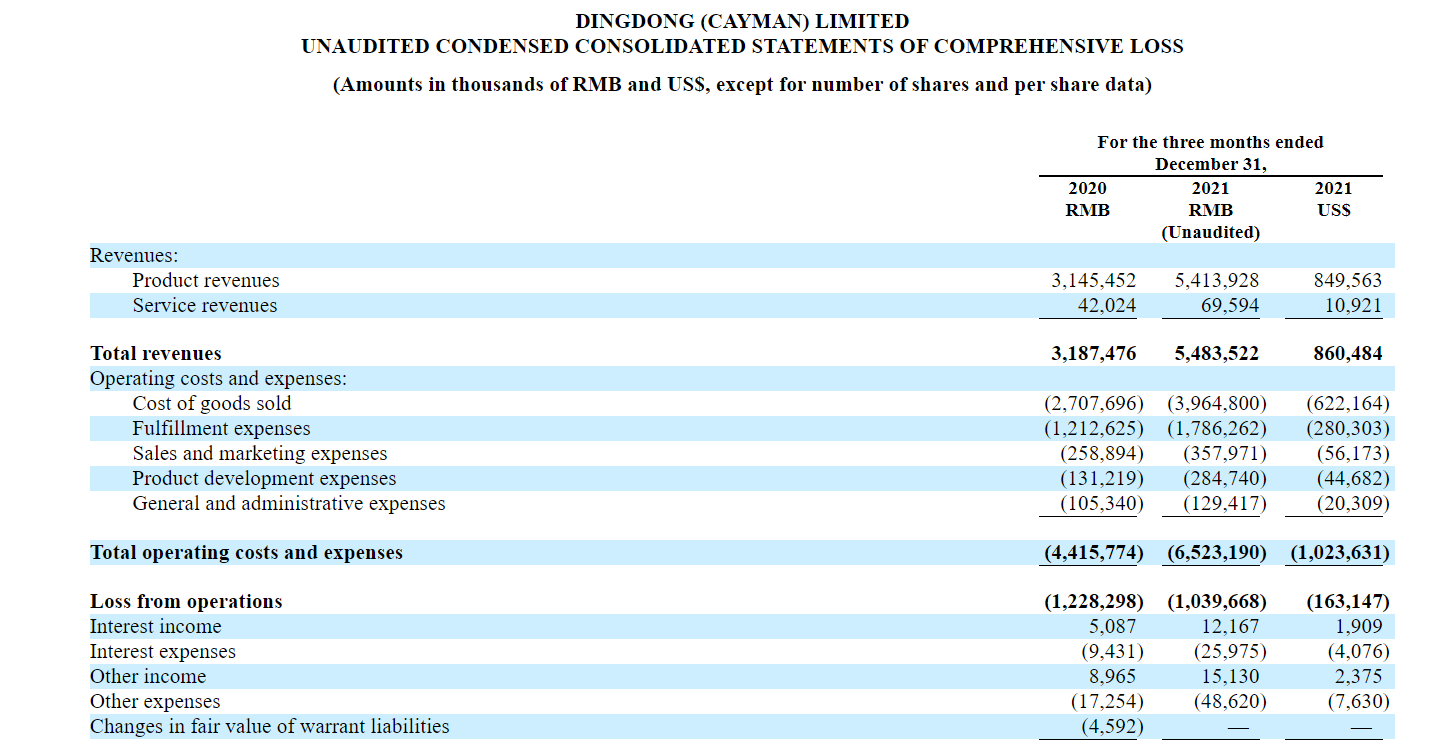Select Sales and marketing expenses label
The height and width of the screenshot is (755, 1432).
click(260, 454)
